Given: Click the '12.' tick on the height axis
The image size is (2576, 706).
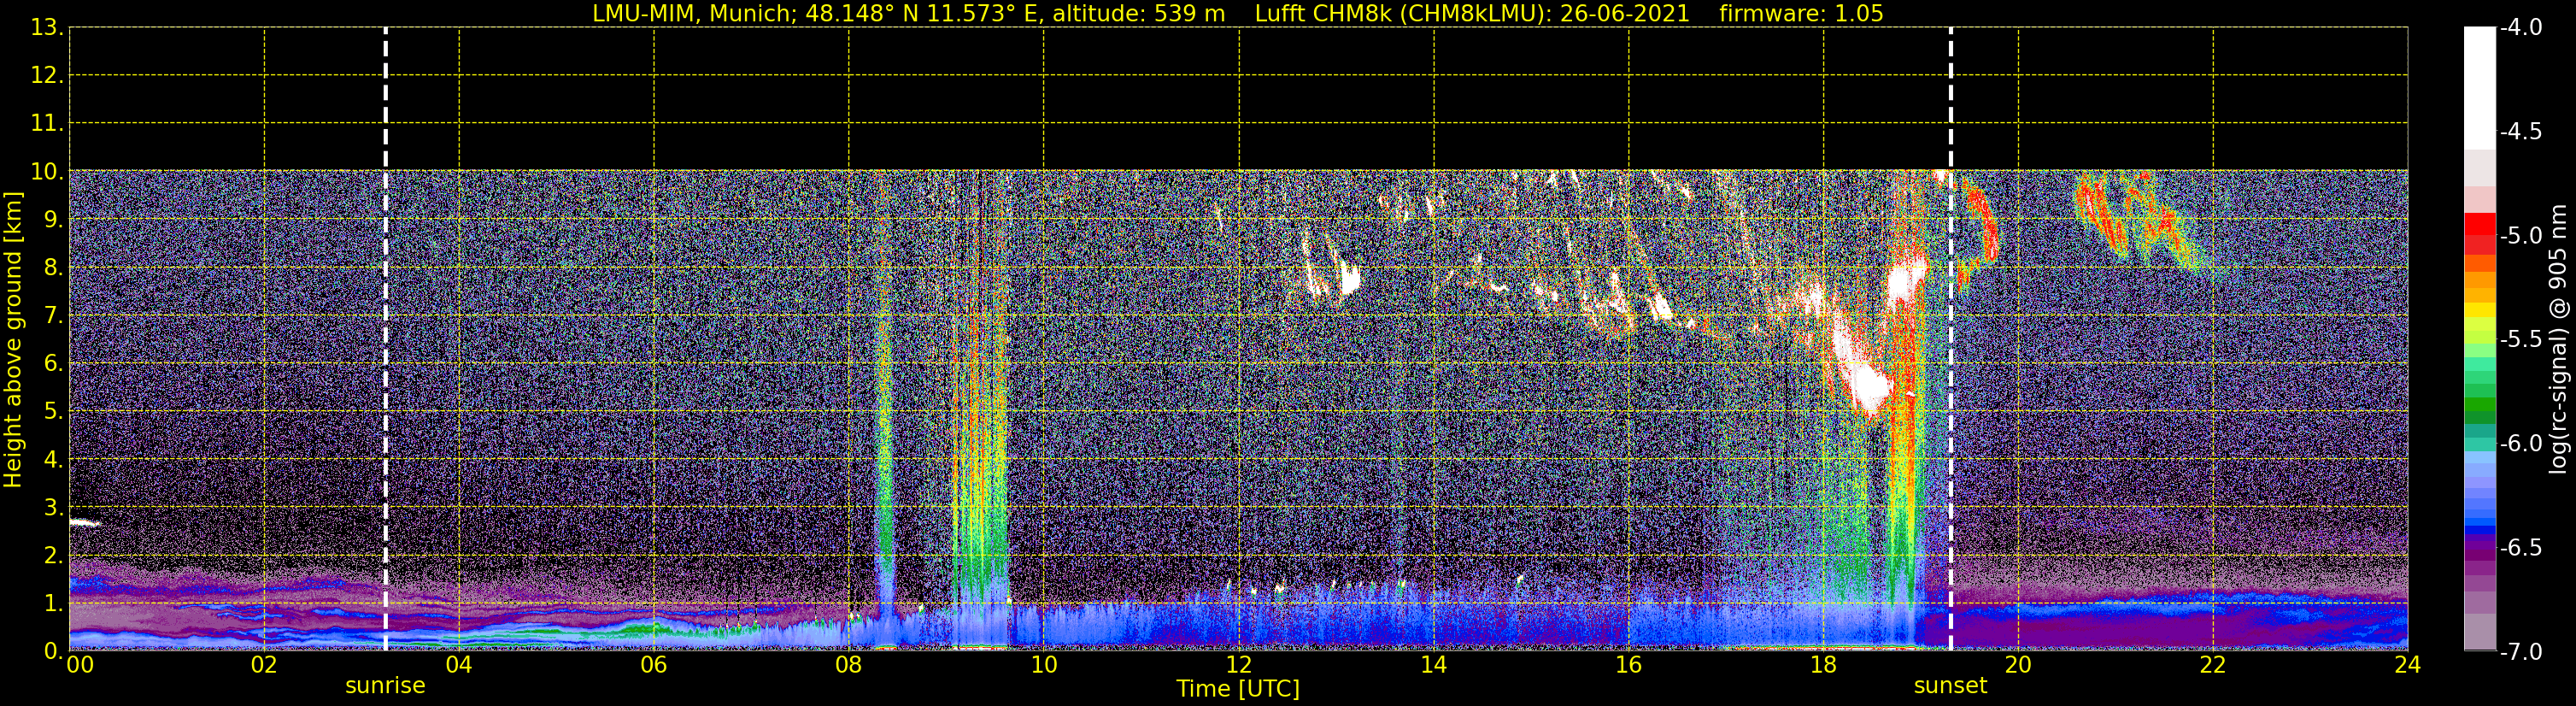Looking at the screenshot, I should point(47,76).
